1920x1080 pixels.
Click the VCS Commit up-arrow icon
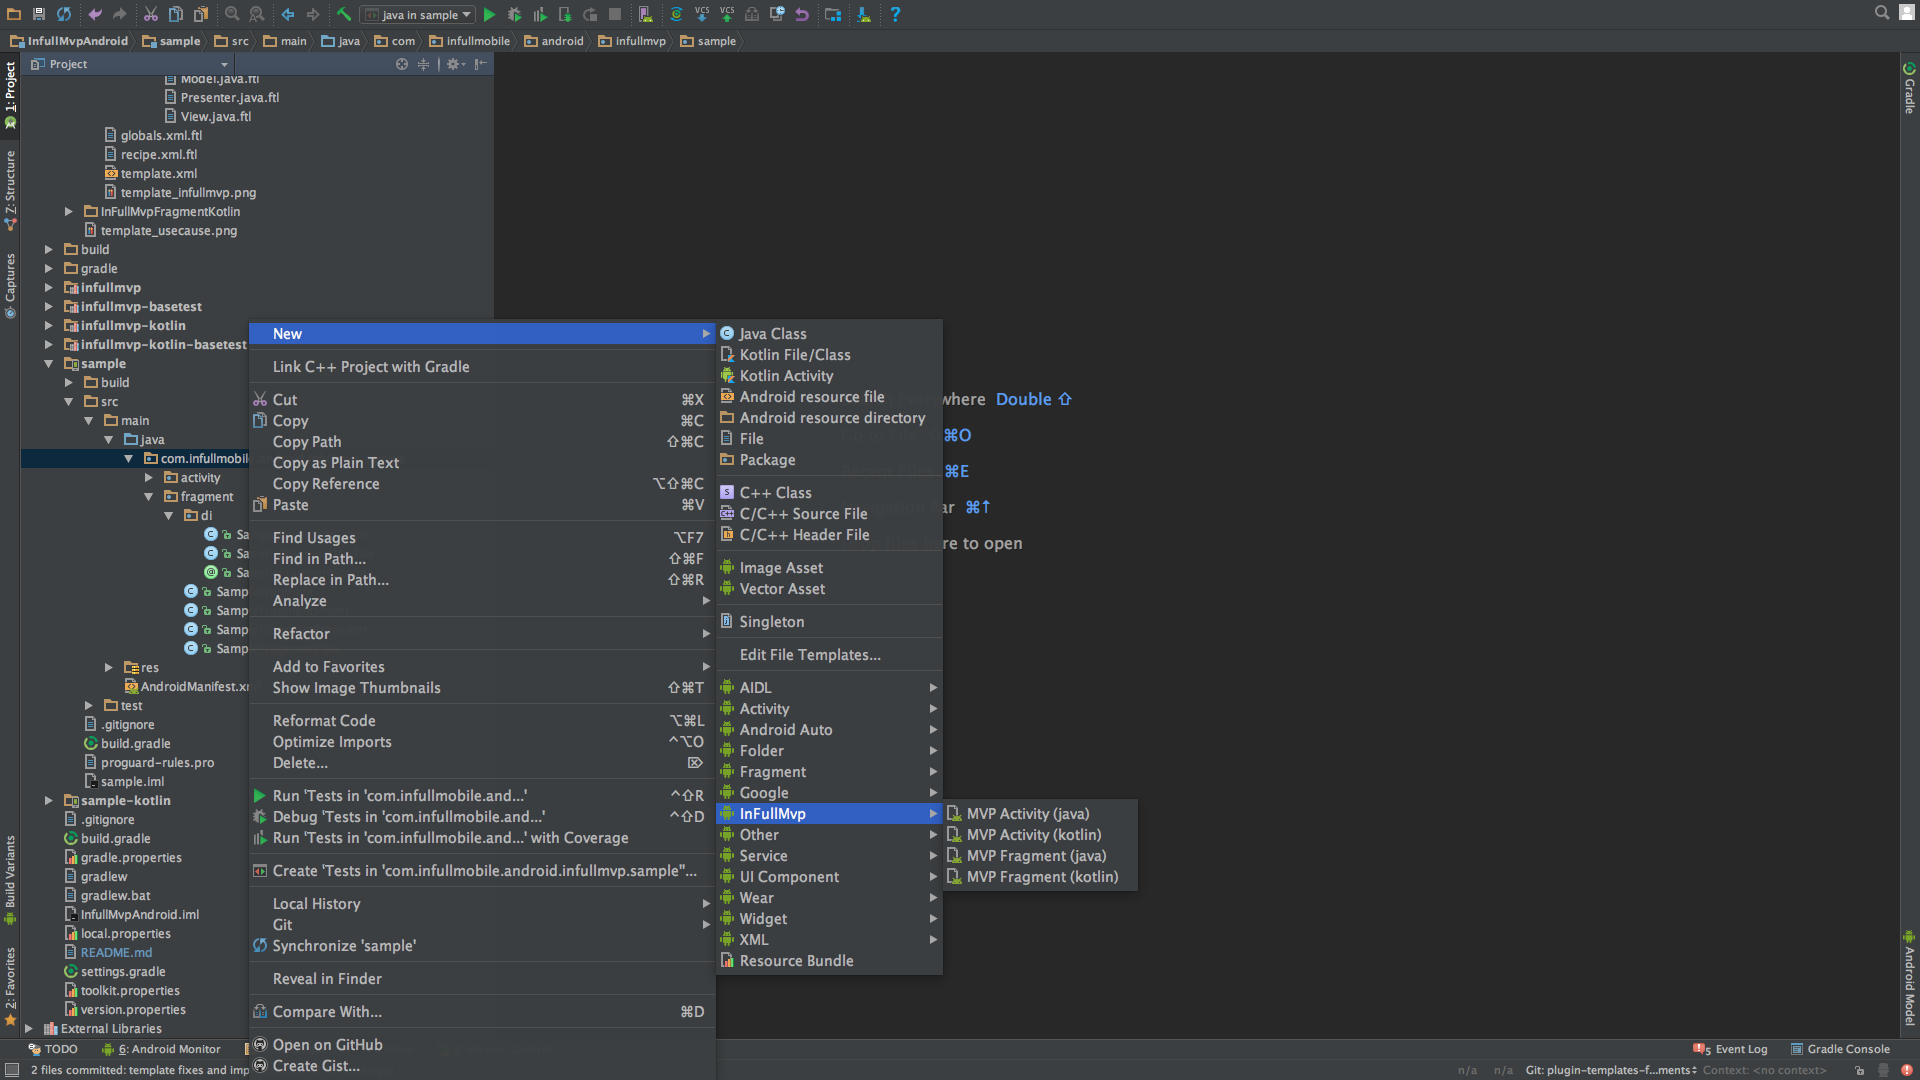pos(727,14)
